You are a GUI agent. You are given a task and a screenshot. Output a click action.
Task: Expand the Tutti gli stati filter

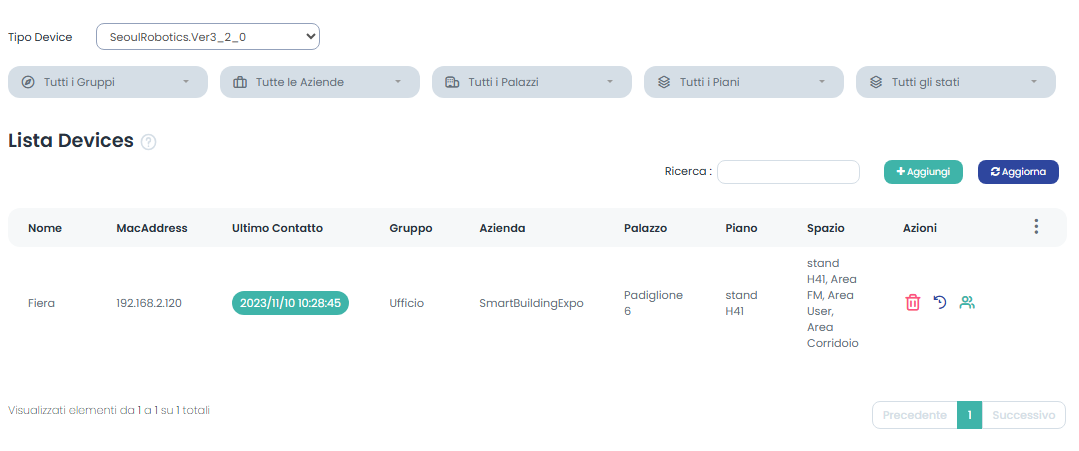click(955, 82)
